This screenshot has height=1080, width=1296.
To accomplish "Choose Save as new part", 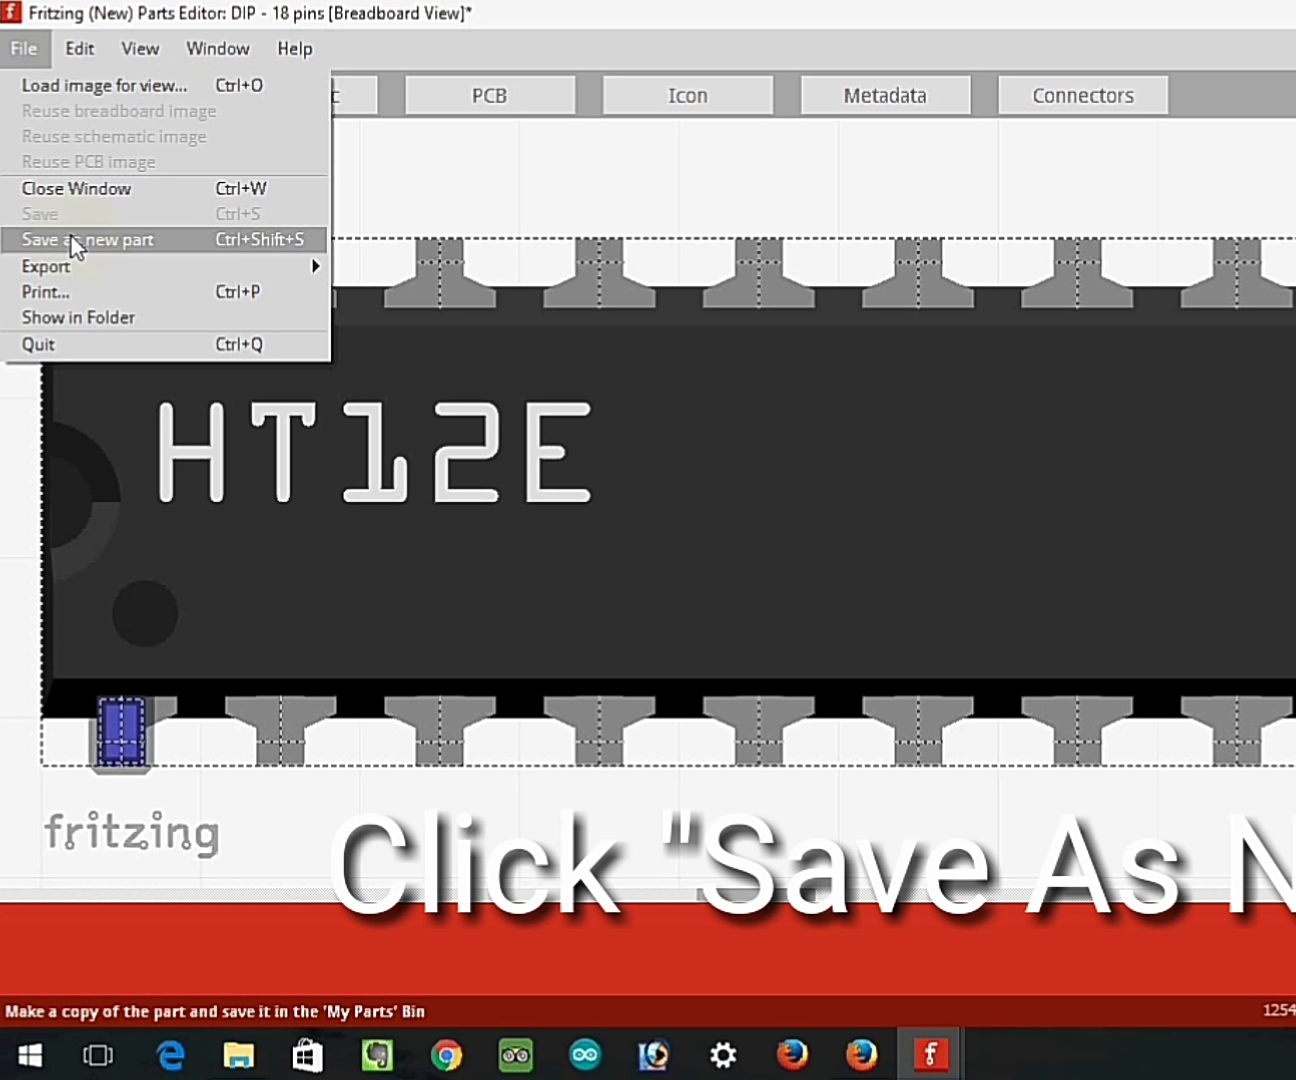I will point(166,240).
